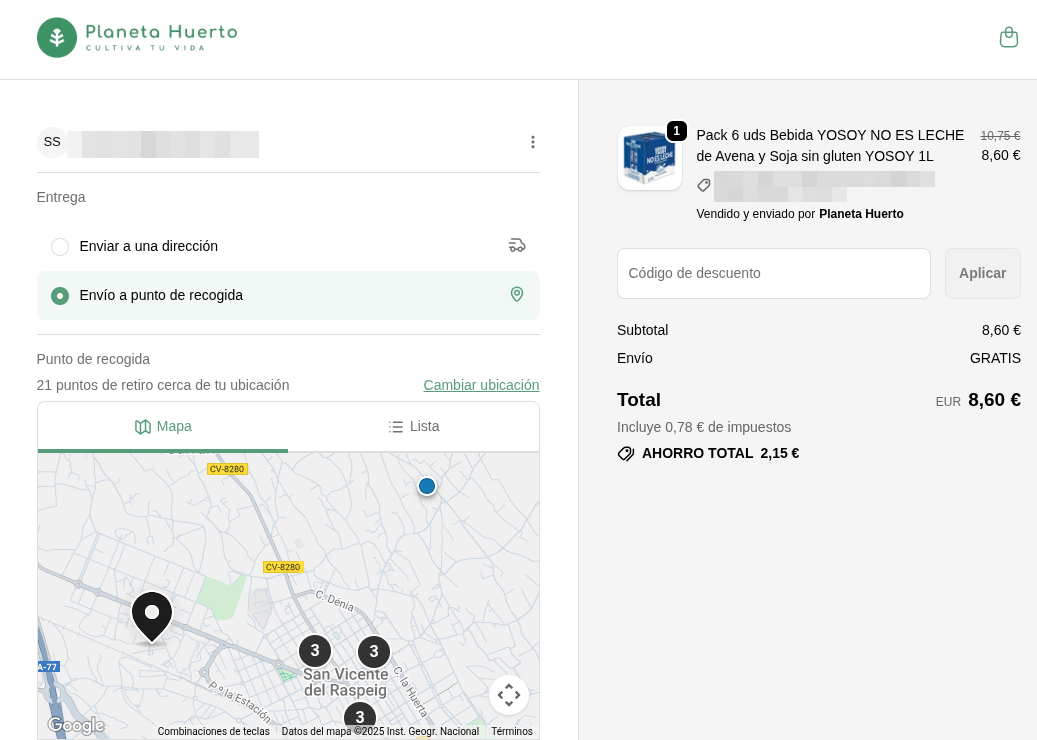Click Cambiar ubicación link
1037x740 pixels.
(x=481, y=385)
